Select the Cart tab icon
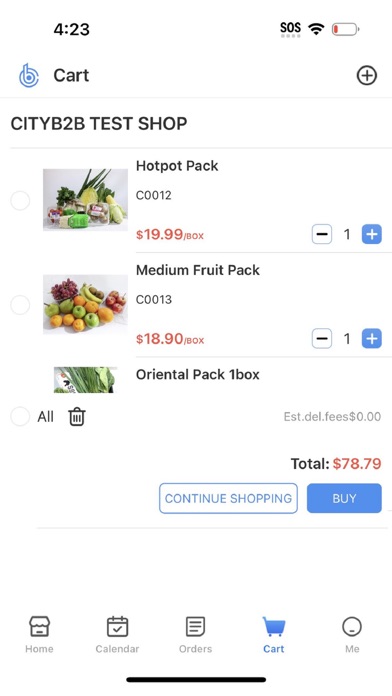The image size is (392, 696). pos(273,627)
